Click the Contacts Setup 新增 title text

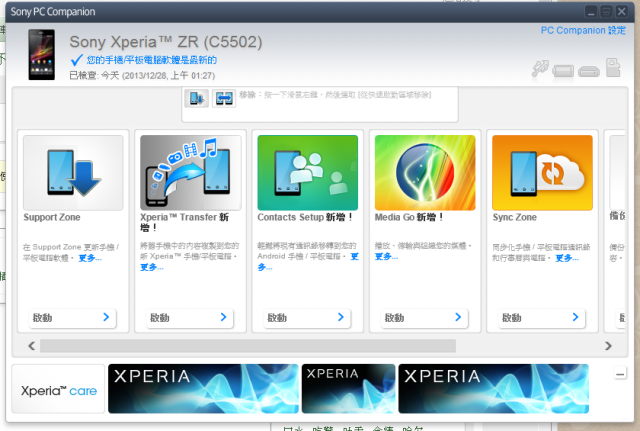coord(304,218)
